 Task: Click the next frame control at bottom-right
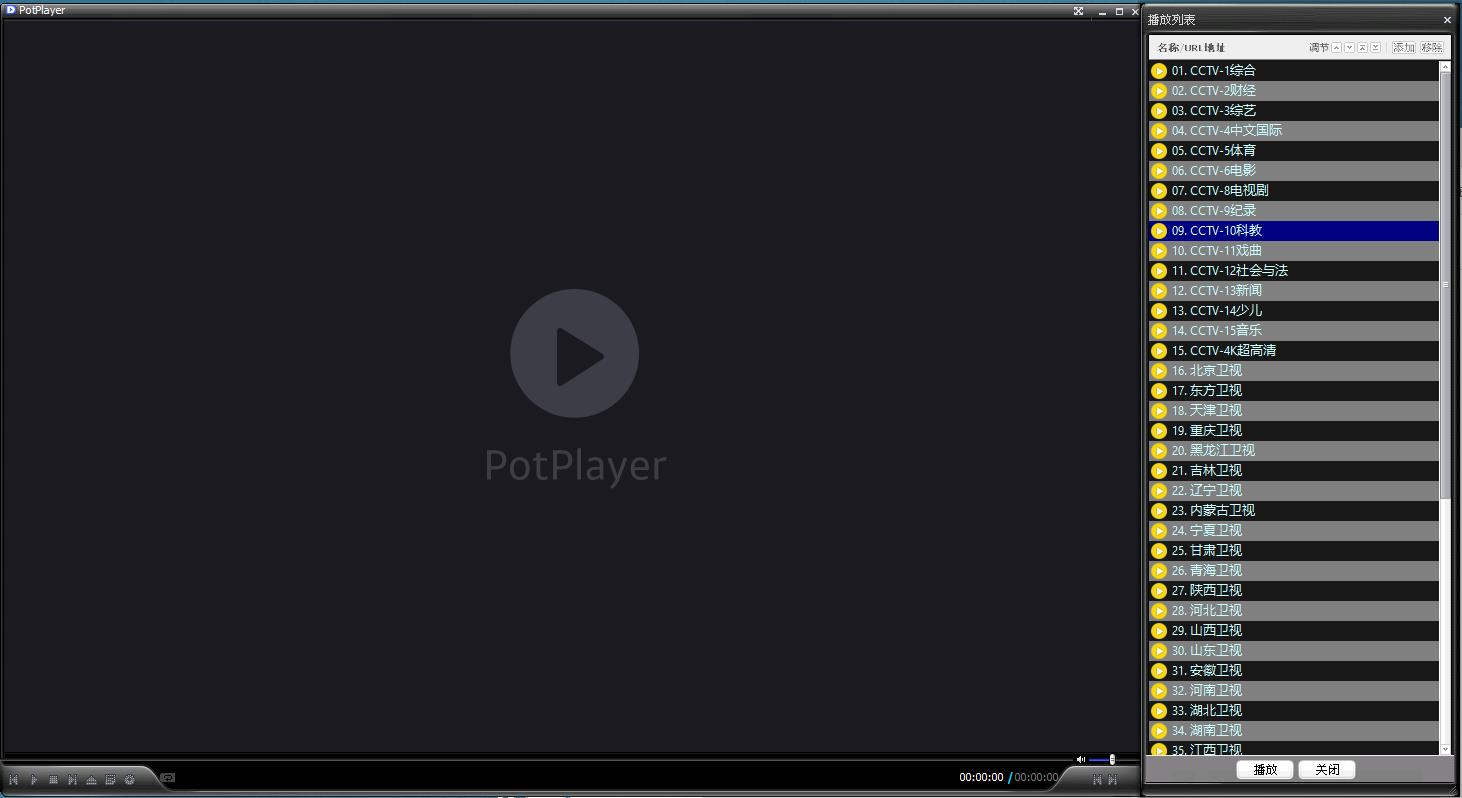[x=1113, y=779]
